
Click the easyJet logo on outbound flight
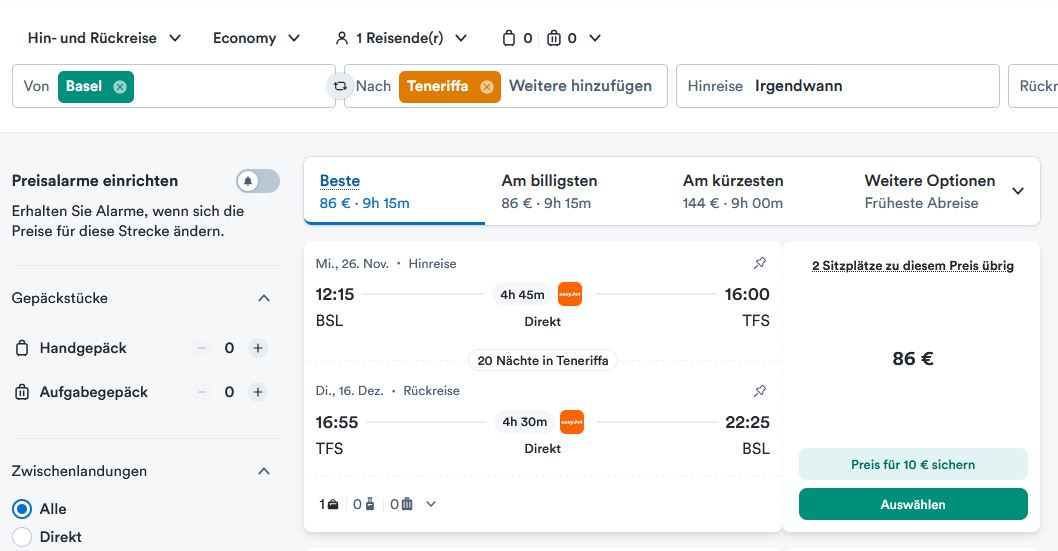tap(570, 294)
